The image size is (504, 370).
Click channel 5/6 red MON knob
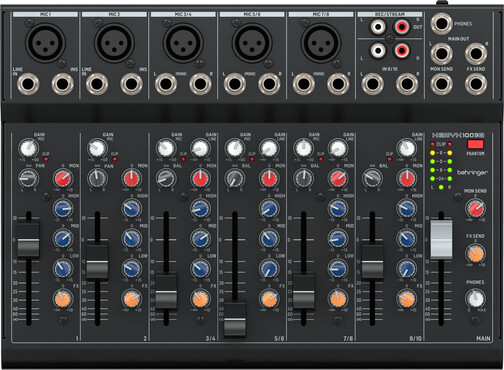[x=269, y=179]
